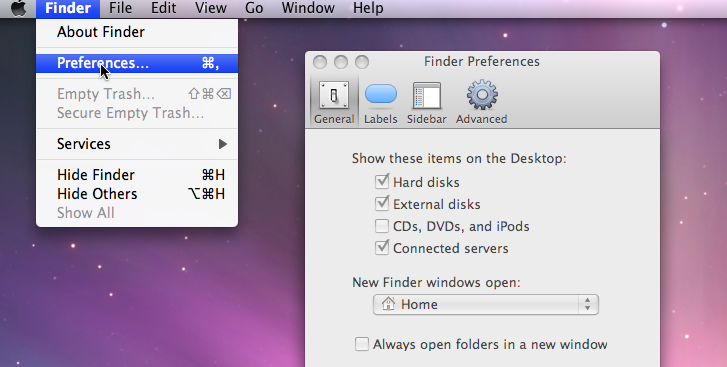Open the Apple menu icon
The width and height of the screenshot is (727, 367).
point(19,8)
